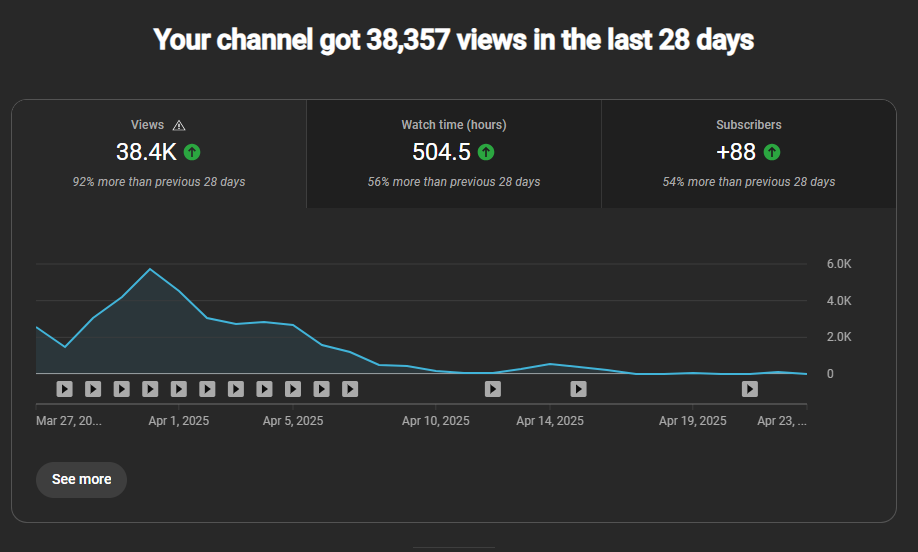
Task: Click the lone video marker between Apr 10 and Apr 14
Action: pyautogui.click(x=493, y=389)
